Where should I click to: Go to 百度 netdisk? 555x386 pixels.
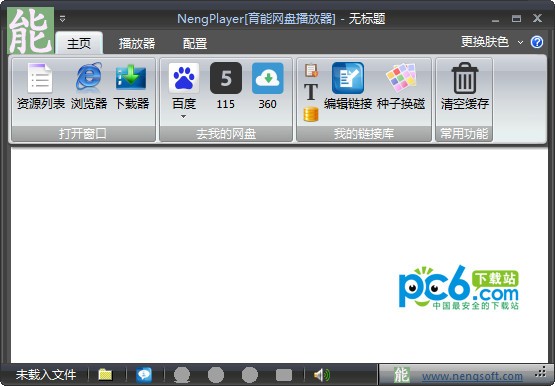(x=184, y=86)
